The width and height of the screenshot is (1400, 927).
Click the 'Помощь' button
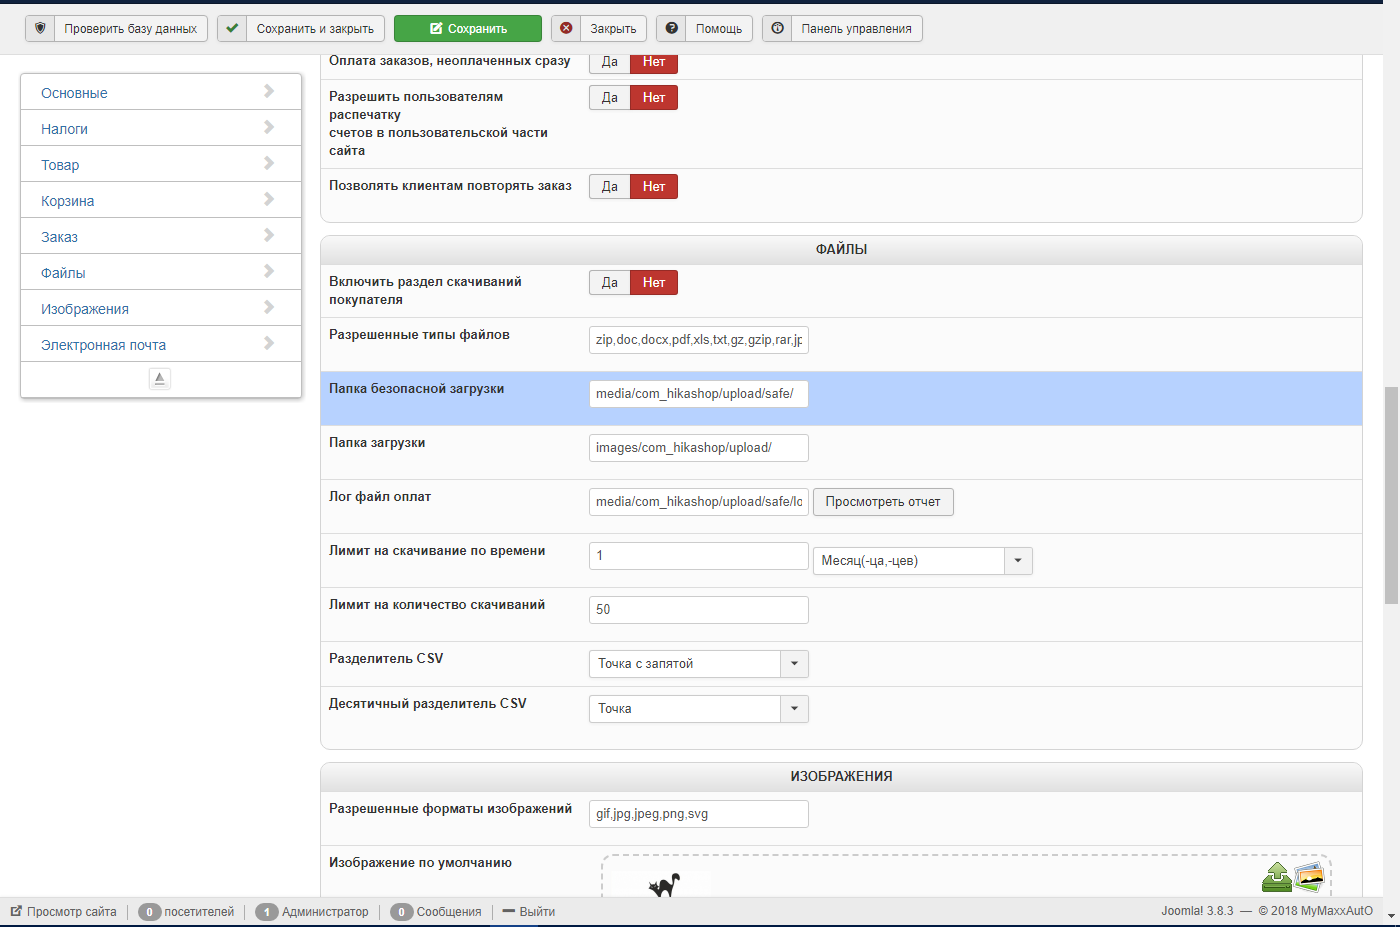704,28
